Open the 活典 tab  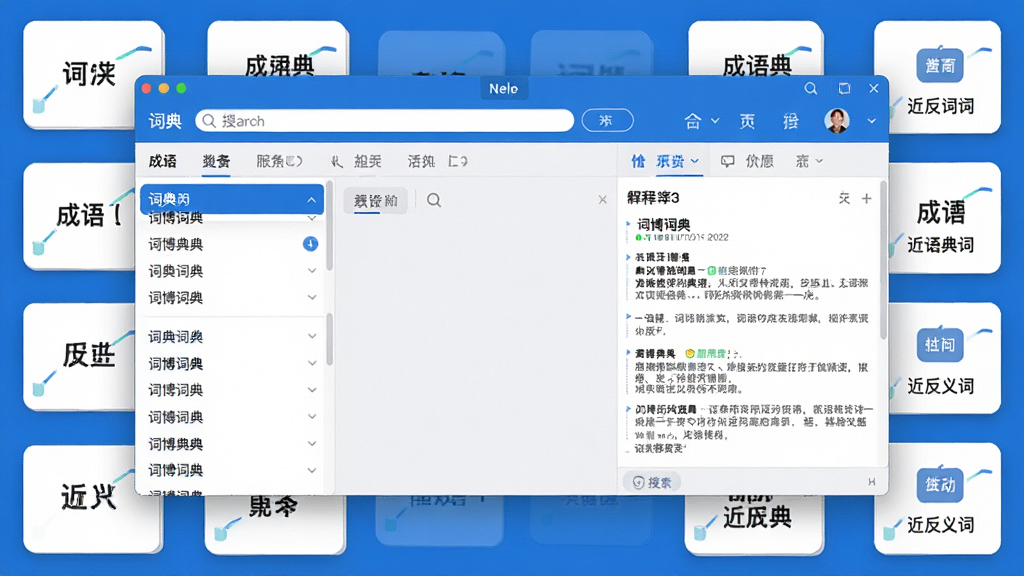[x=421, y=161]
